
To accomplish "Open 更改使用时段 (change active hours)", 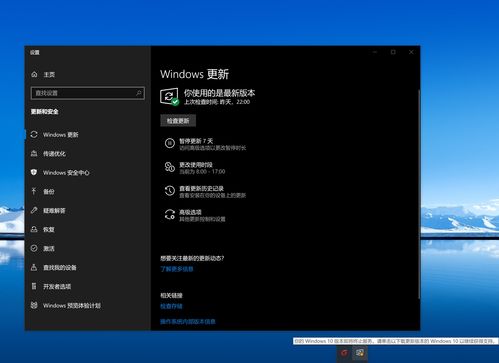I will coord(195,168).
